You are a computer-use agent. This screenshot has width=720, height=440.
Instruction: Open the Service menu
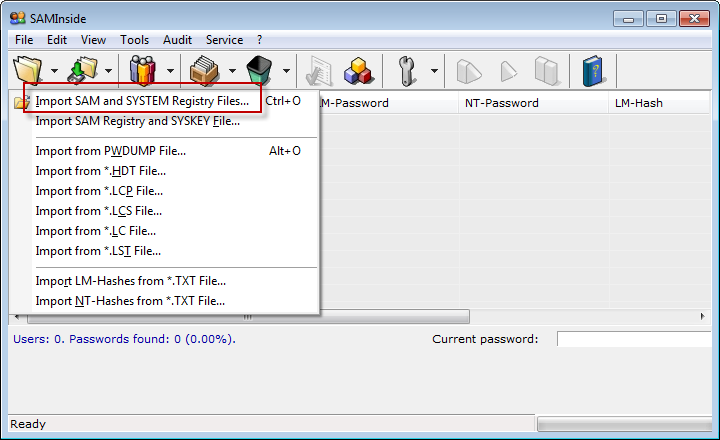pyautogui.click(x=225, y=40)
